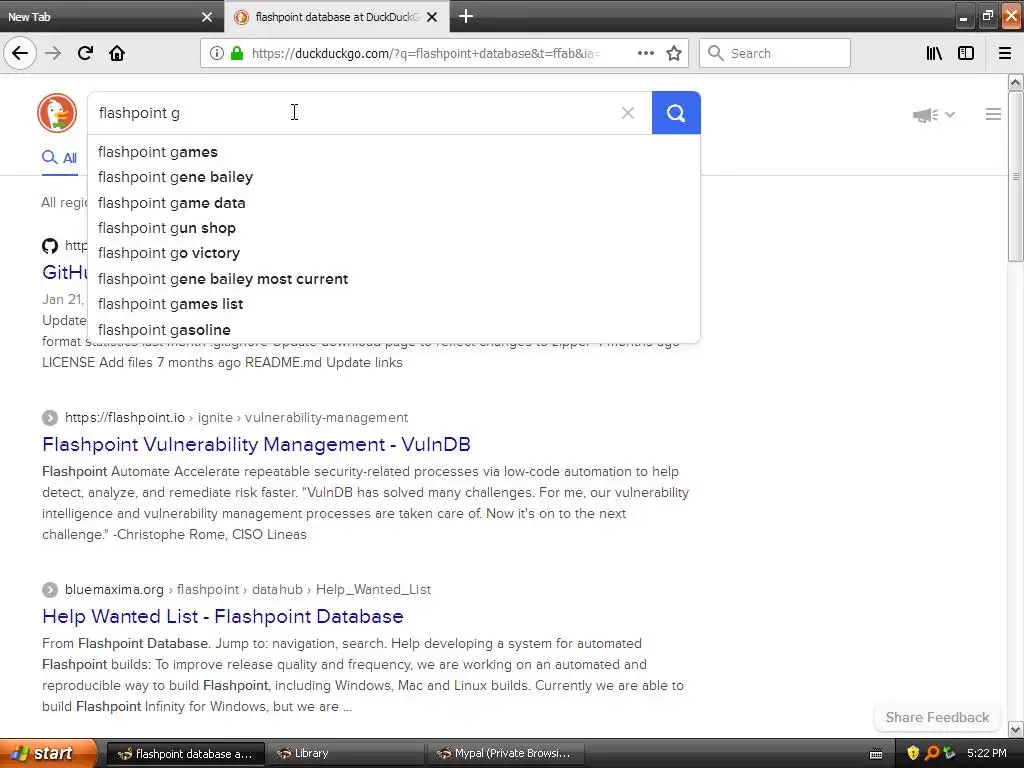This screenshot has width=1024, height=768.
Task: Open the browser home page
Action: point(117,53)
